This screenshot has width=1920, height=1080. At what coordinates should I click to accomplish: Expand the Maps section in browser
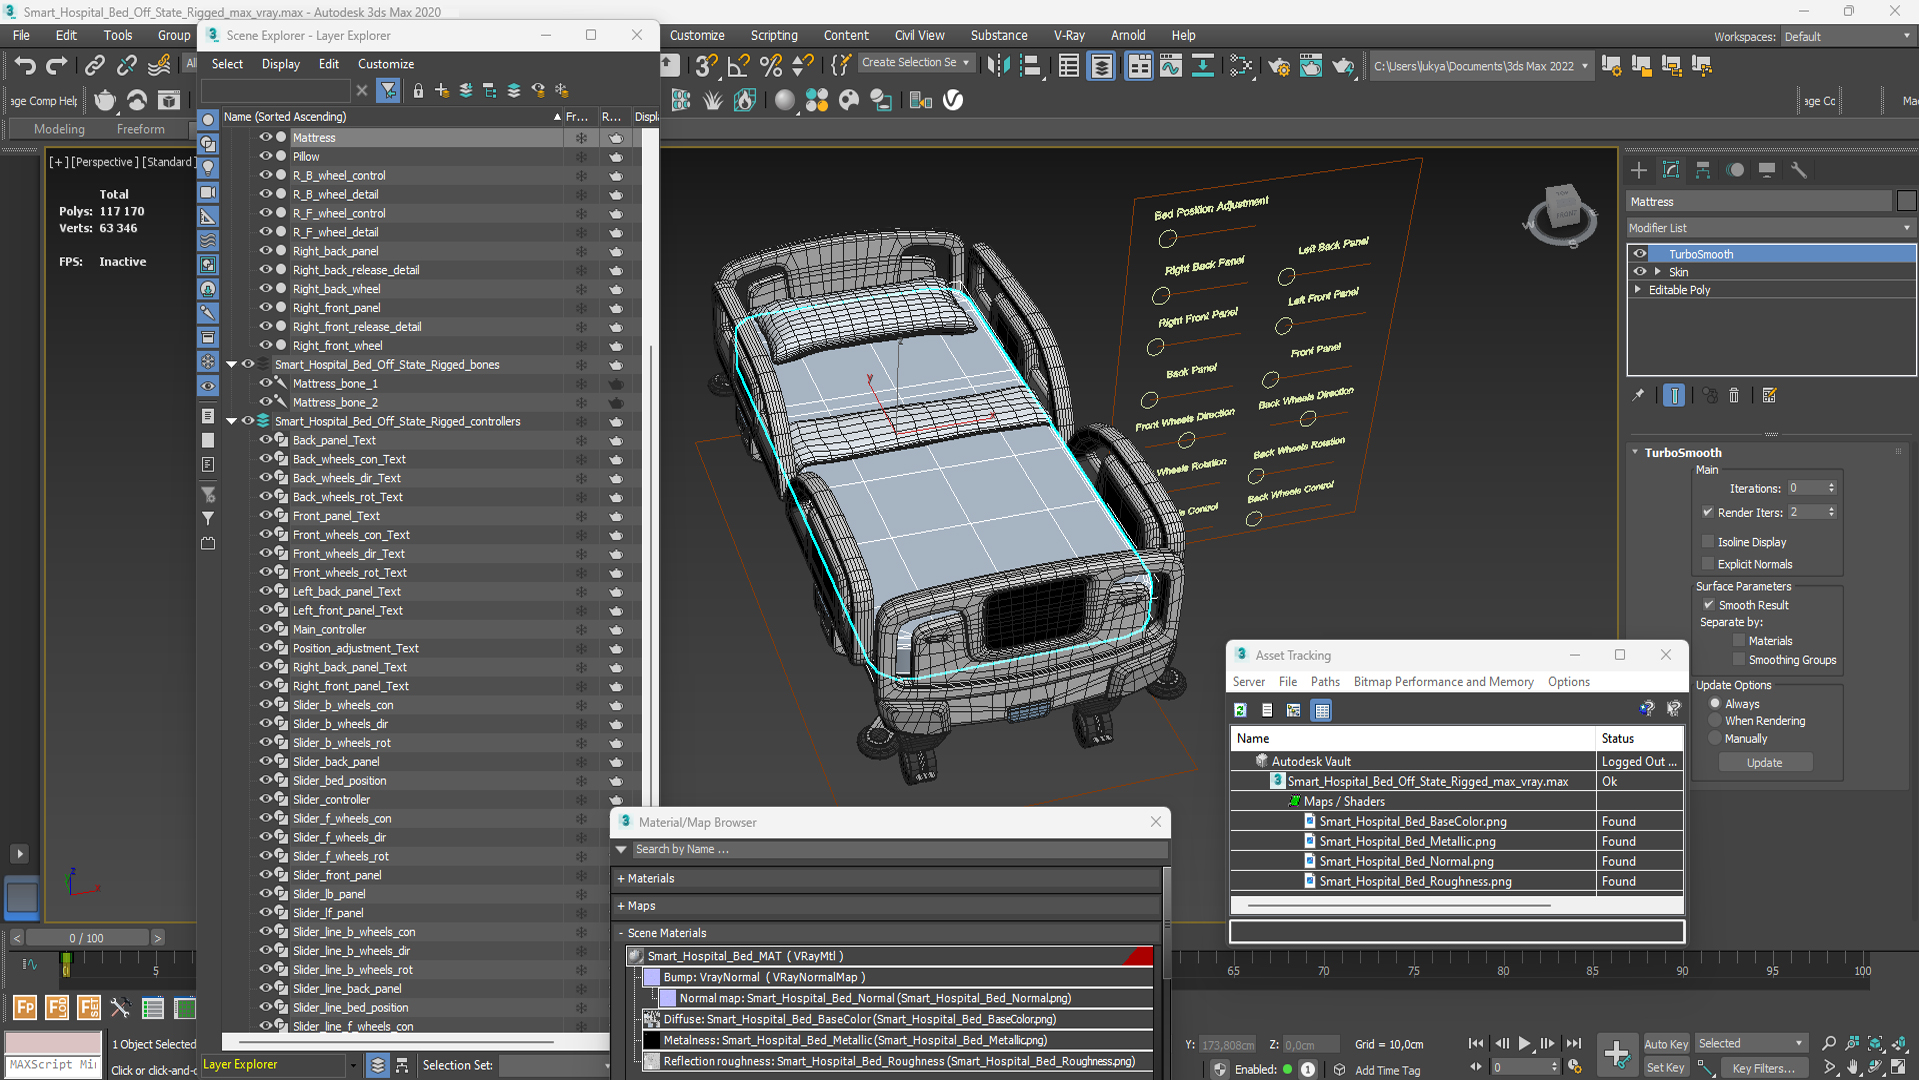621,906
